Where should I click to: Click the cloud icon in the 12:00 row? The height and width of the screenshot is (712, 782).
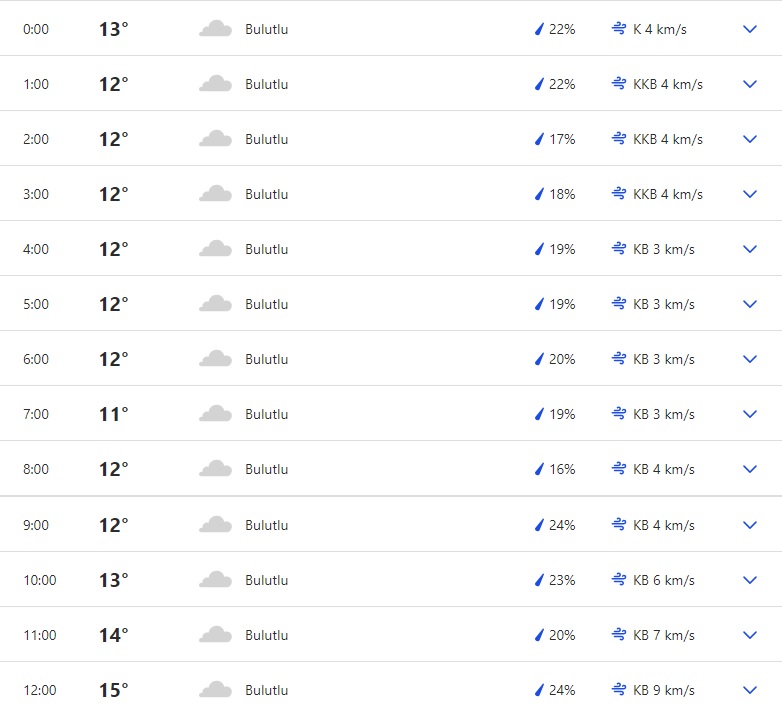click(x=215, y=690)
